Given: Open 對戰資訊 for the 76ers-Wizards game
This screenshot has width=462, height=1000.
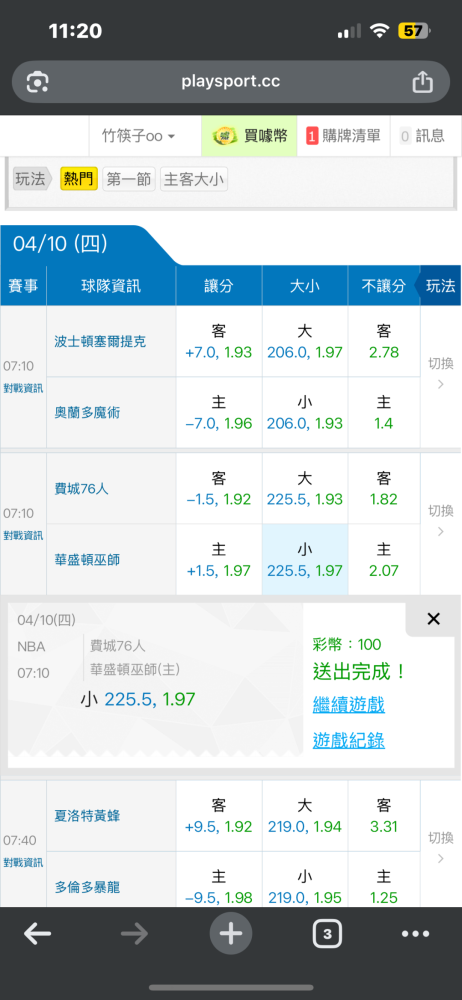Looking at the screenshot, I should tap(24, 534).
